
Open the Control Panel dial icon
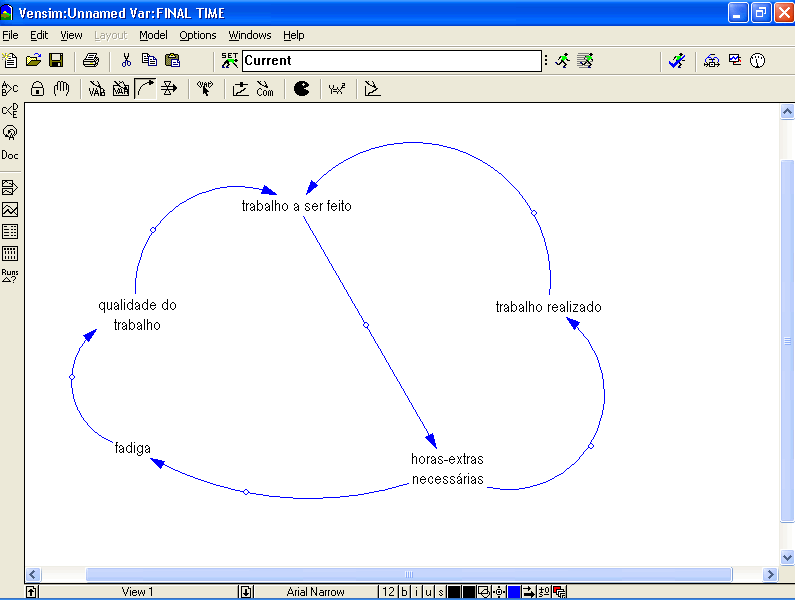tap(757, 61)
